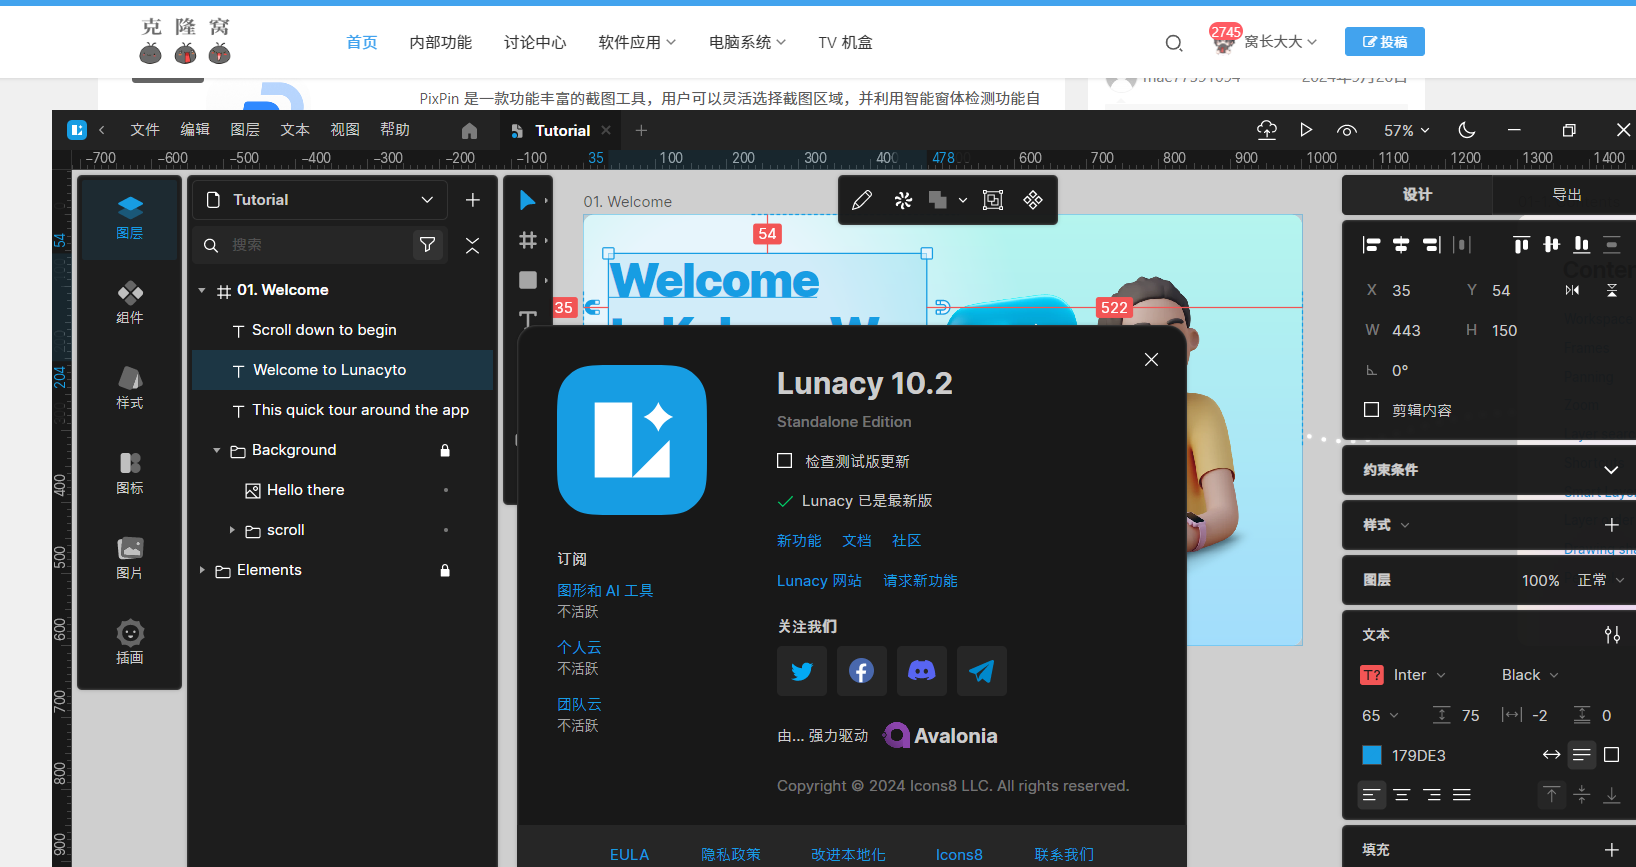
Task: Click the create component icon in the floating toolbar
Action: point(1033,200)
